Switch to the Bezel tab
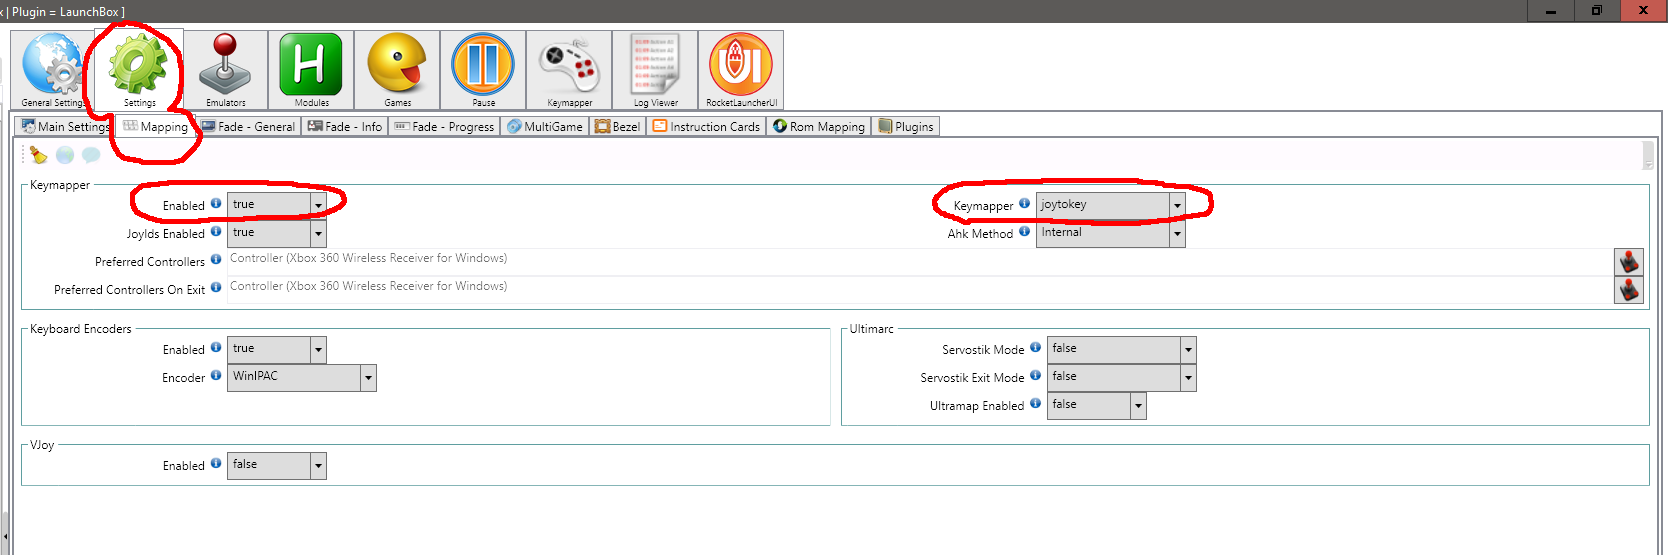Viewport: 1668px width, 555px height. point(617,127)
